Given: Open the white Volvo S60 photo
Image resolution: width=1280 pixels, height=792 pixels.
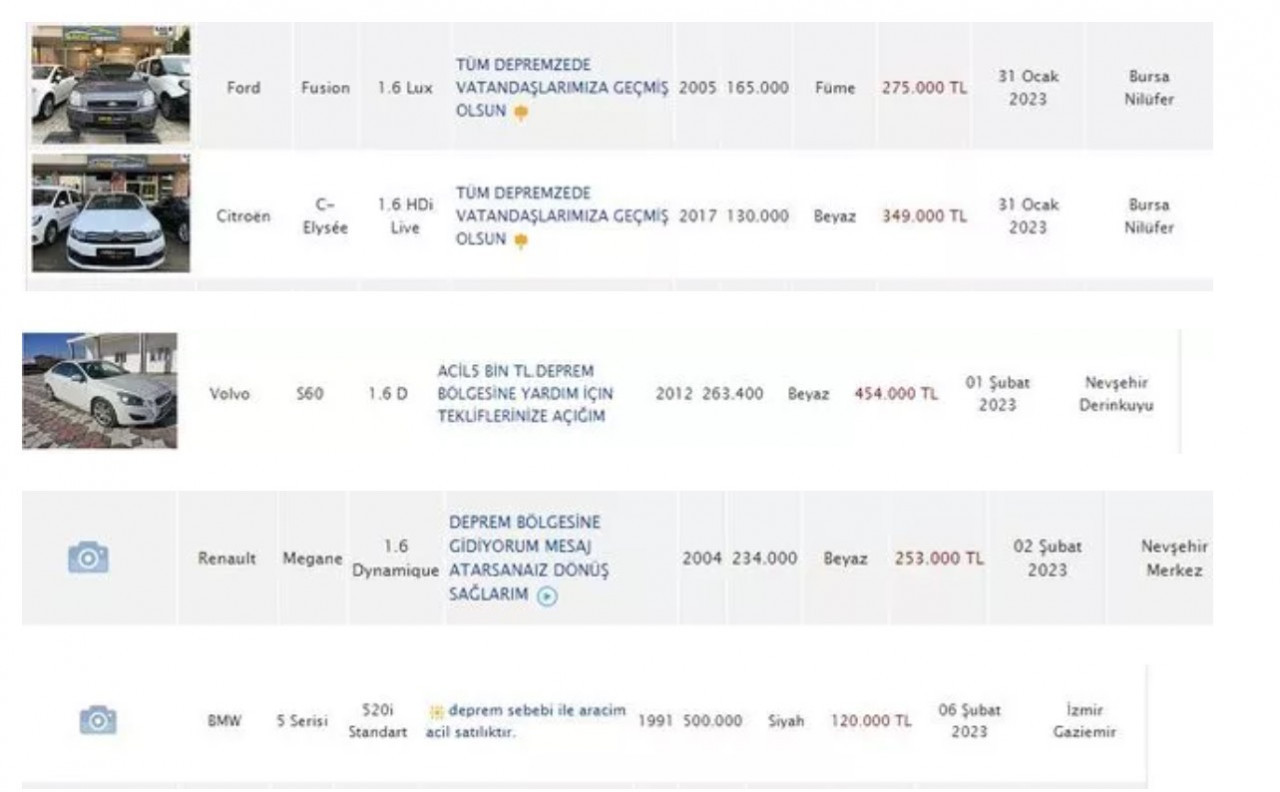Looking at the screenshot, I should pos(100,391).
